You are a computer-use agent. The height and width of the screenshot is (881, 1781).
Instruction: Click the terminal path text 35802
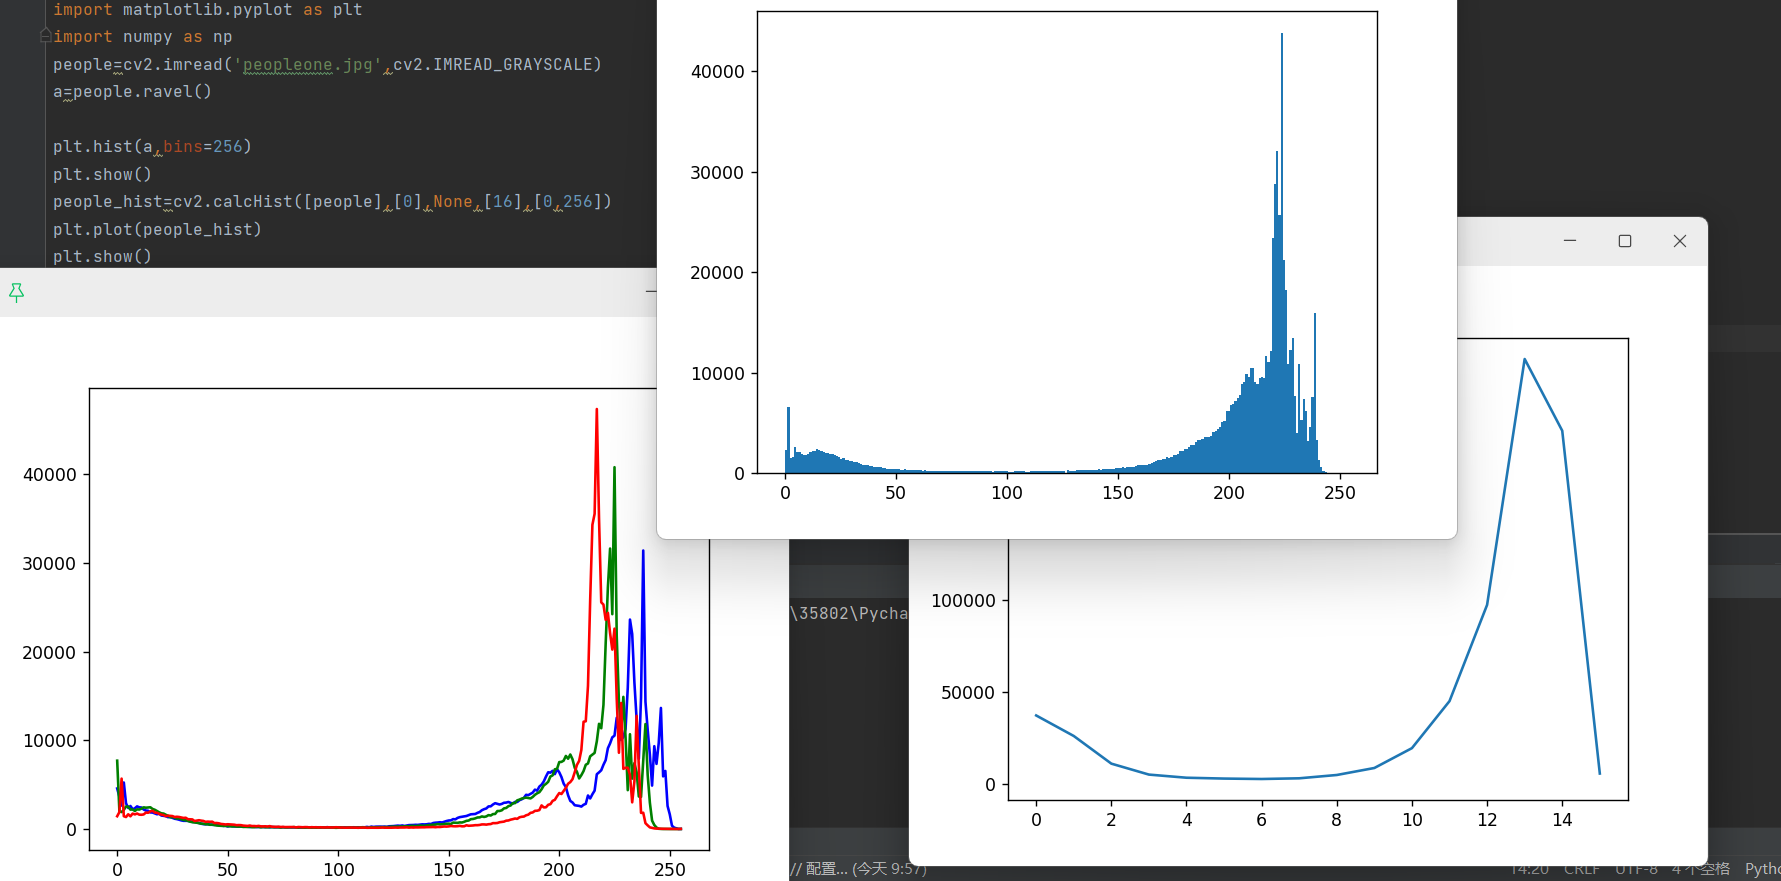(x=824, y=613)
